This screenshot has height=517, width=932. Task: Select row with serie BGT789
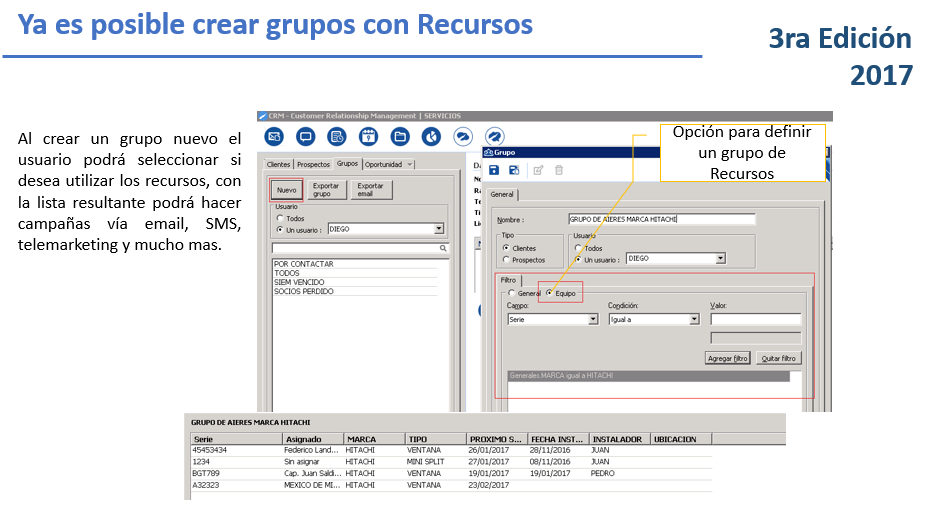(452, 474)
